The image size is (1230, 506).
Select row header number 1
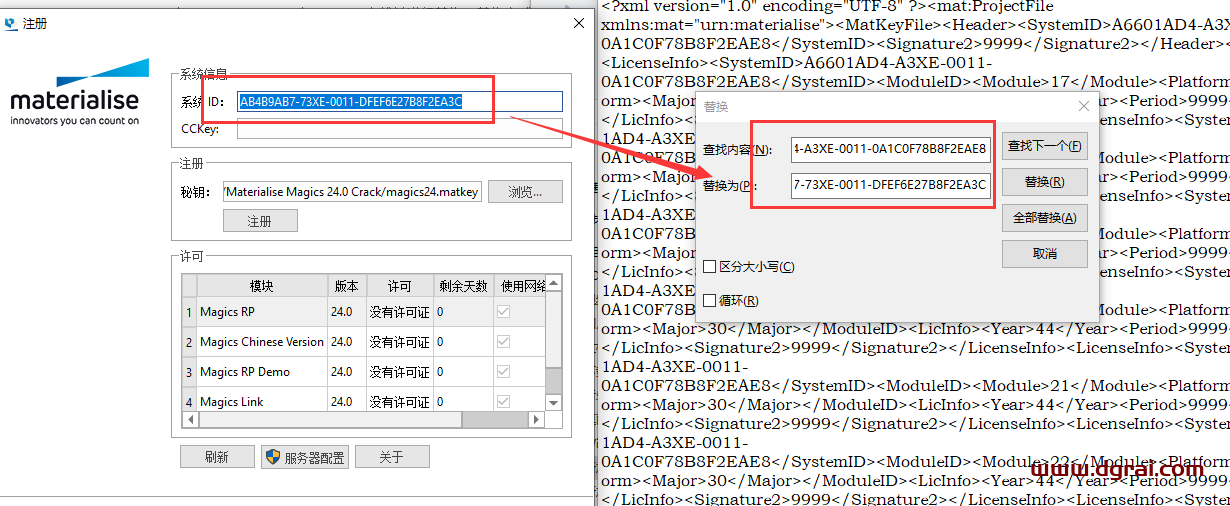188,312
